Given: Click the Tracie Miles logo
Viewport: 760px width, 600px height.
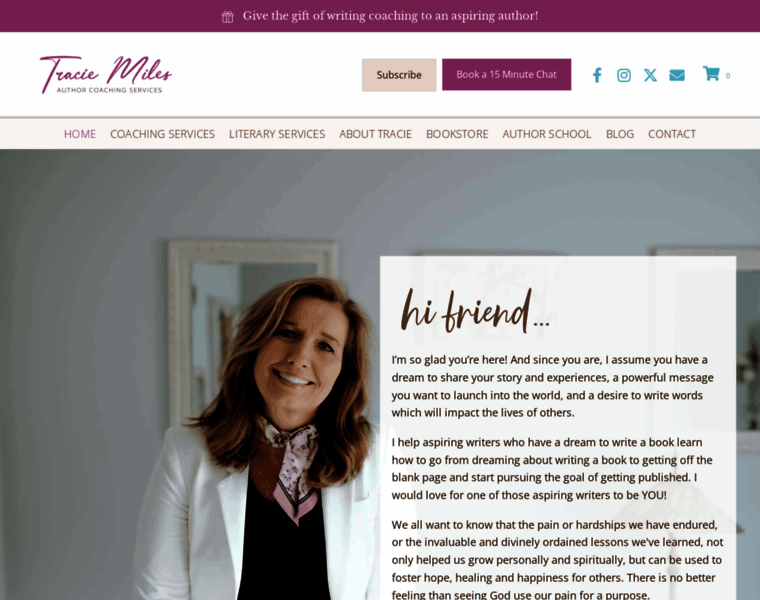Looking at the screenshot, I should 106,75.
